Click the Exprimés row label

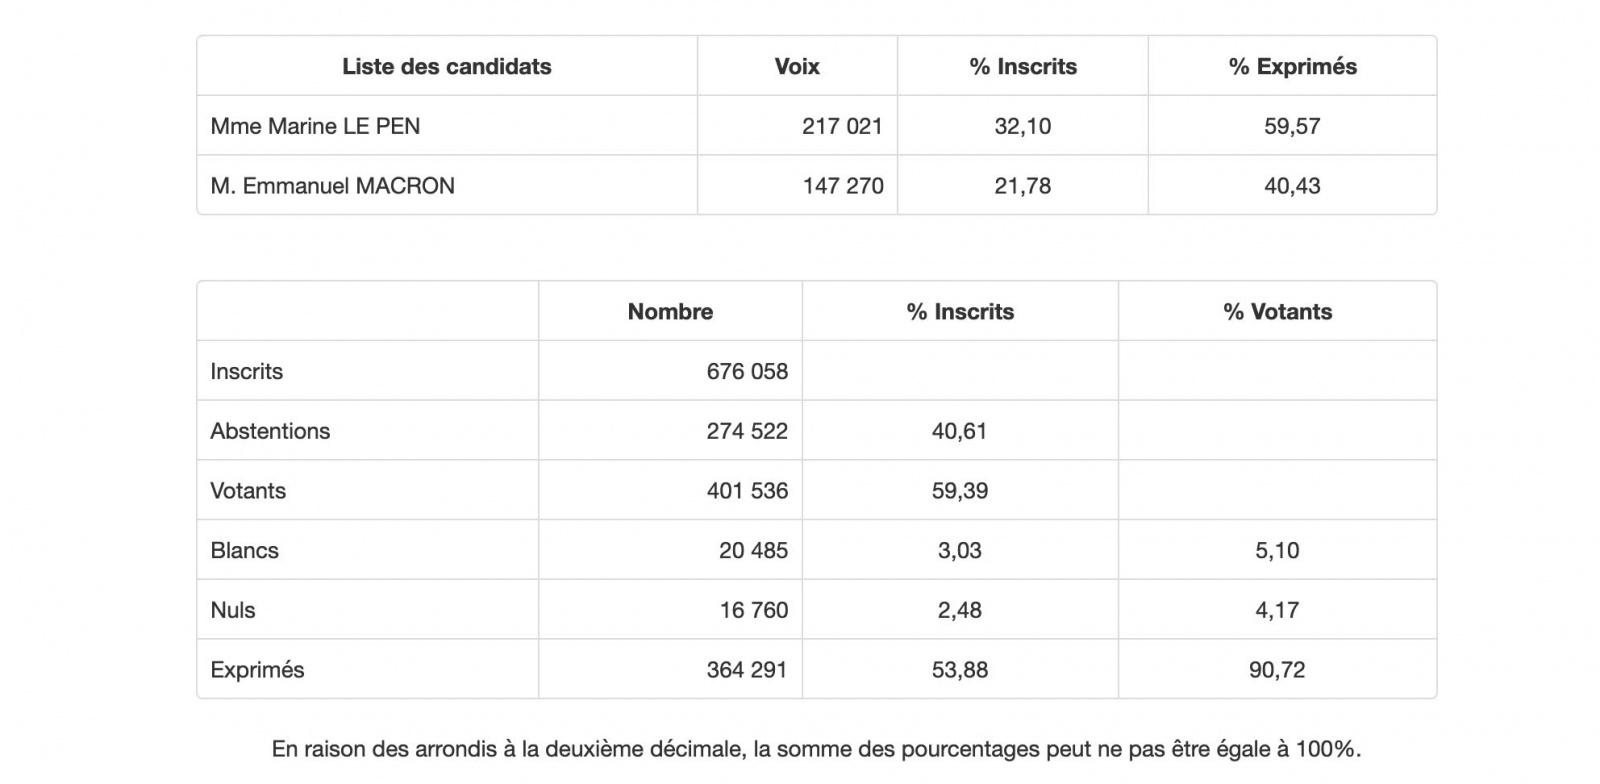(257, 670)
